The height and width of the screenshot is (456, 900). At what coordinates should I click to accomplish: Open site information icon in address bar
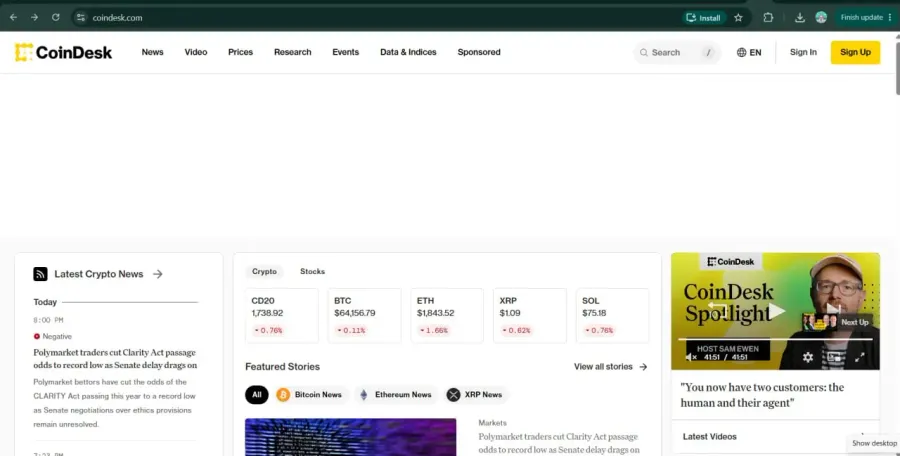(81, 17)
